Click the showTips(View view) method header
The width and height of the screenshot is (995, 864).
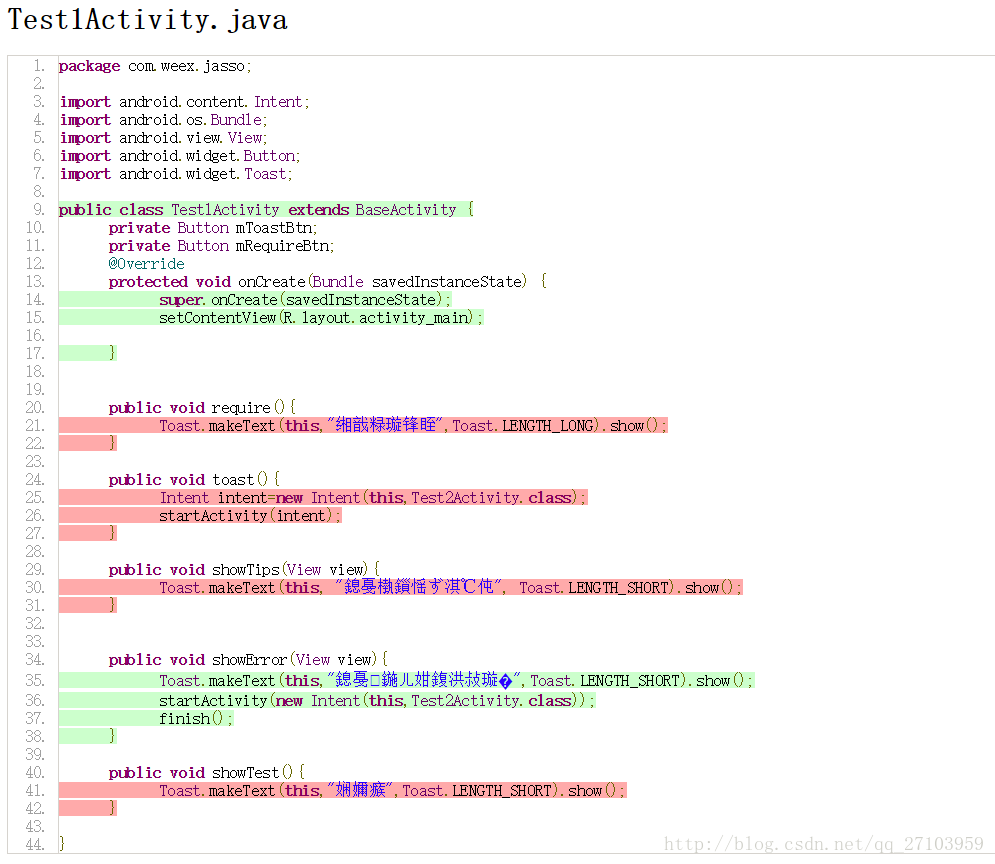244,570
